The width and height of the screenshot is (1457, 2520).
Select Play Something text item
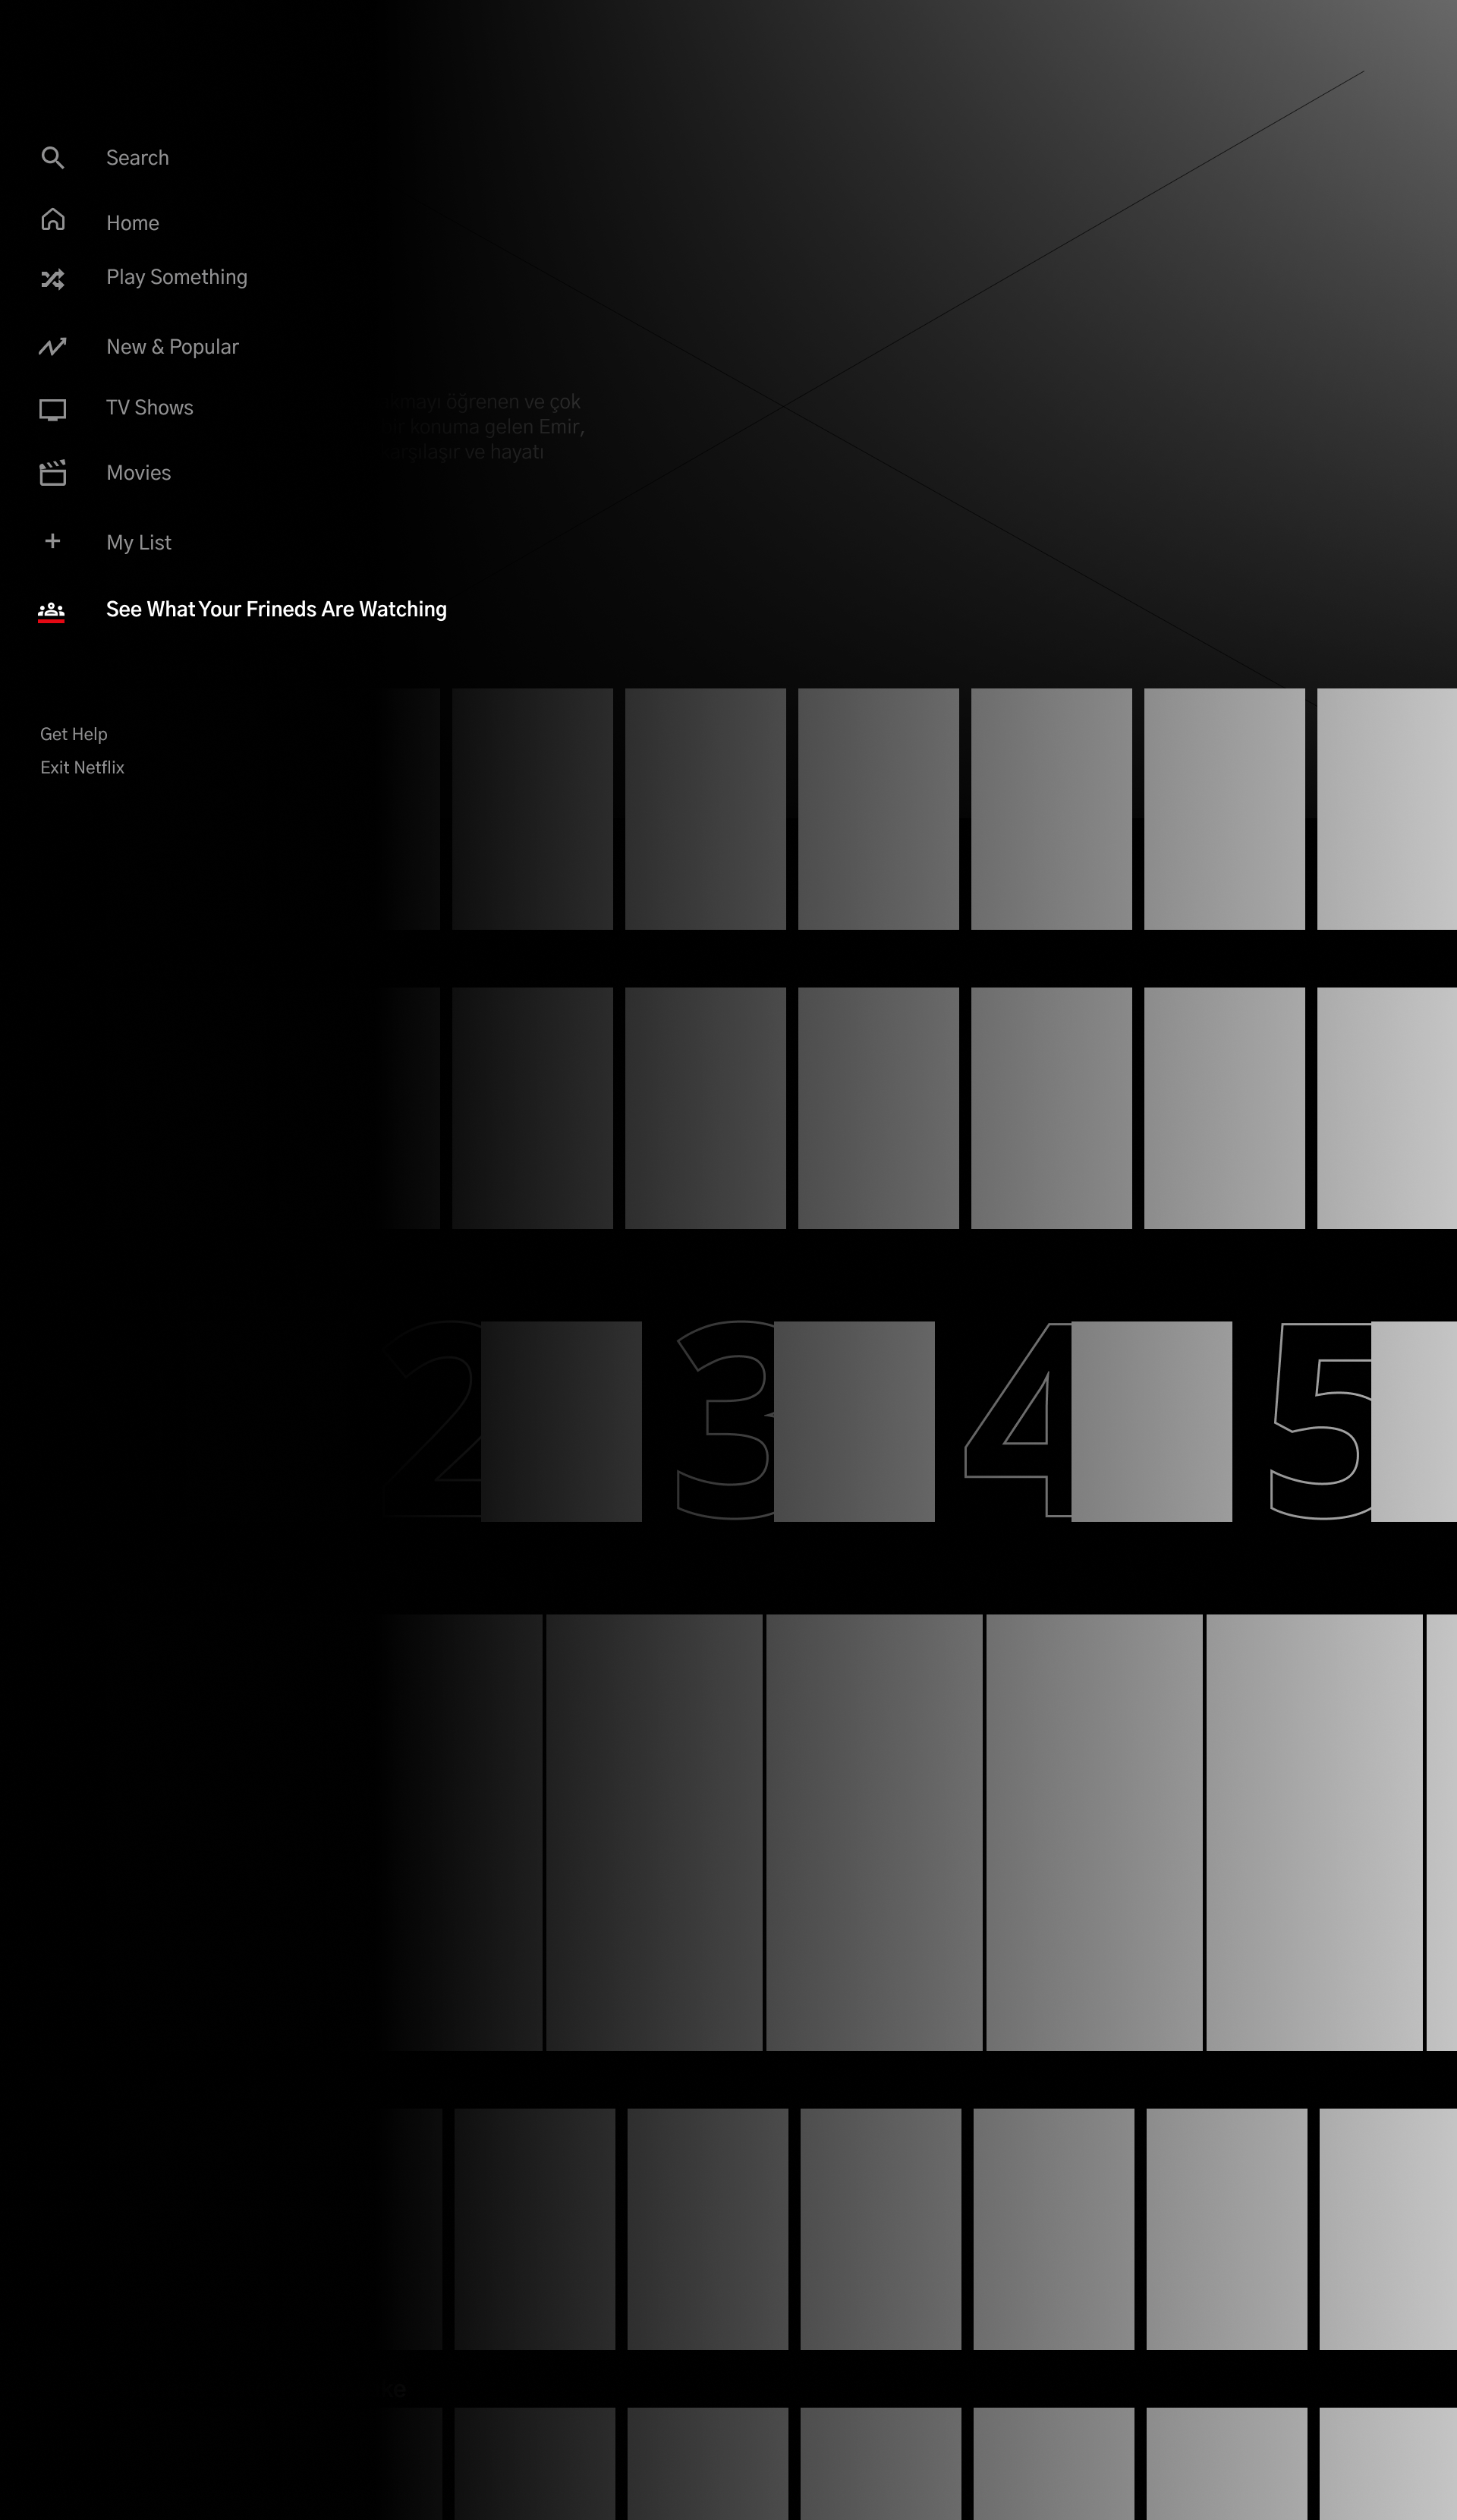[176, 277]
